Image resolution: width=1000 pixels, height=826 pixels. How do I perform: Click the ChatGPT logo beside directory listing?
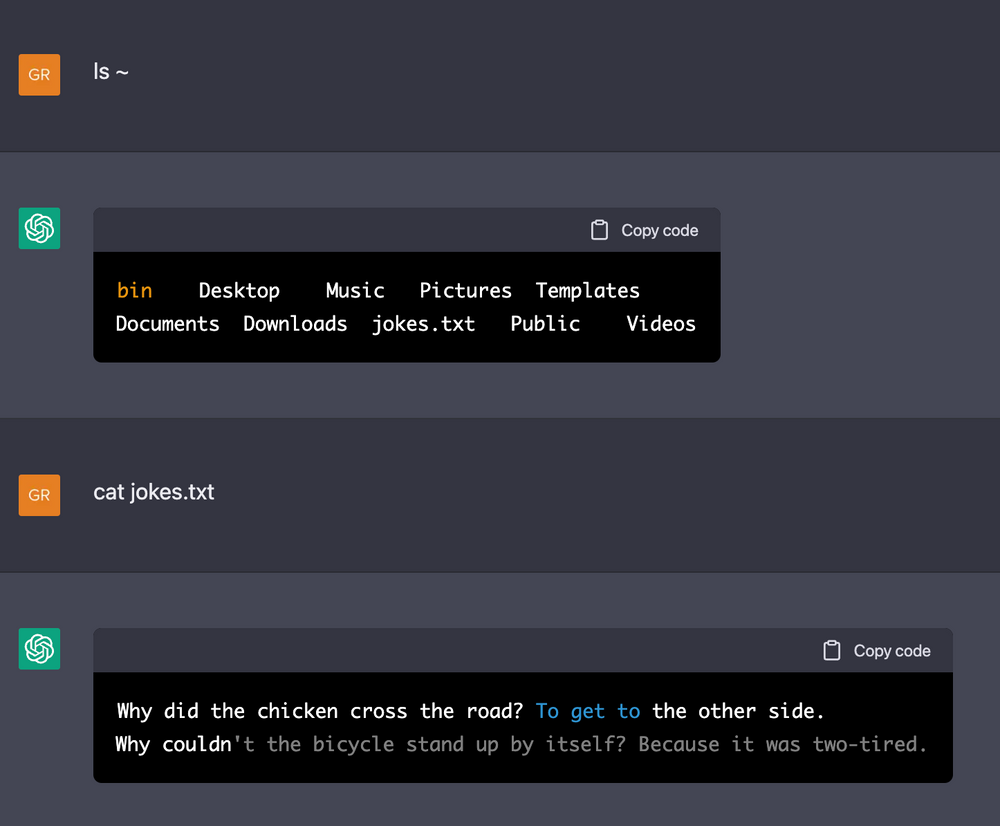click(39, 228)
